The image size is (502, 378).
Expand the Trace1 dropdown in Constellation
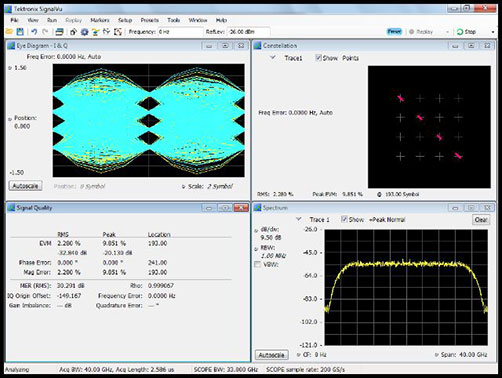point(273,58)
